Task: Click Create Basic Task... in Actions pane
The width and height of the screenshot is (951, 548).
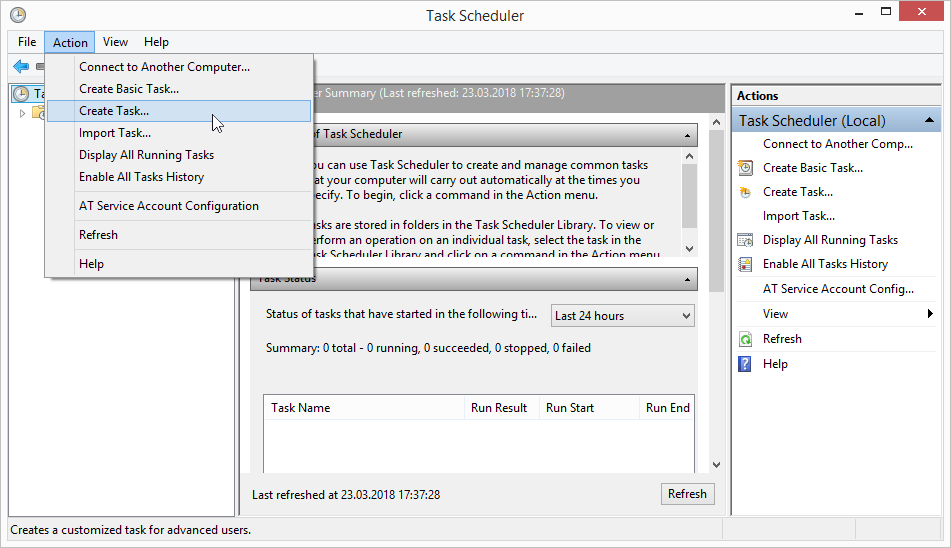Action: point(813,168)
